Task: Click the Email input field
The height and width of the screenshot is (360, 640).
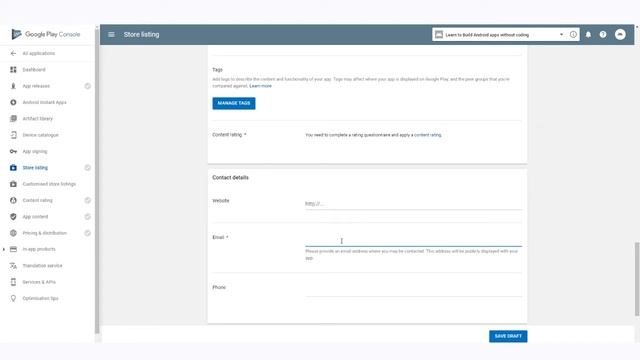Action: click(413, 241)
